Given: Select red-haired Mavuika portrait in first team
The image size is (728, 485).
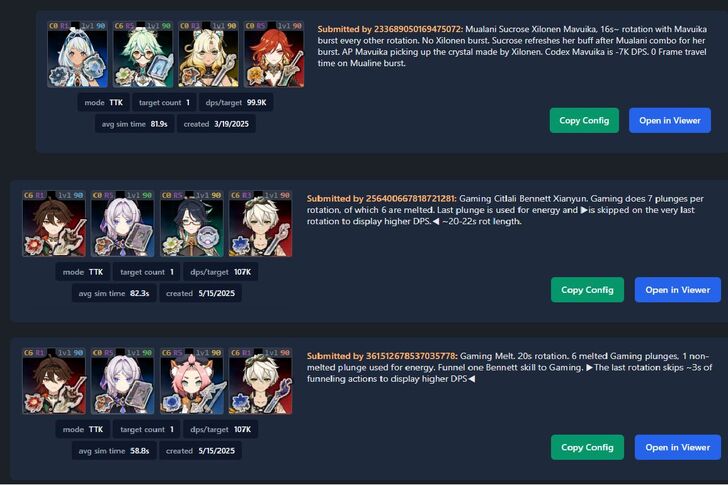Looking at the screenshot, I should [x=274, y=54].
